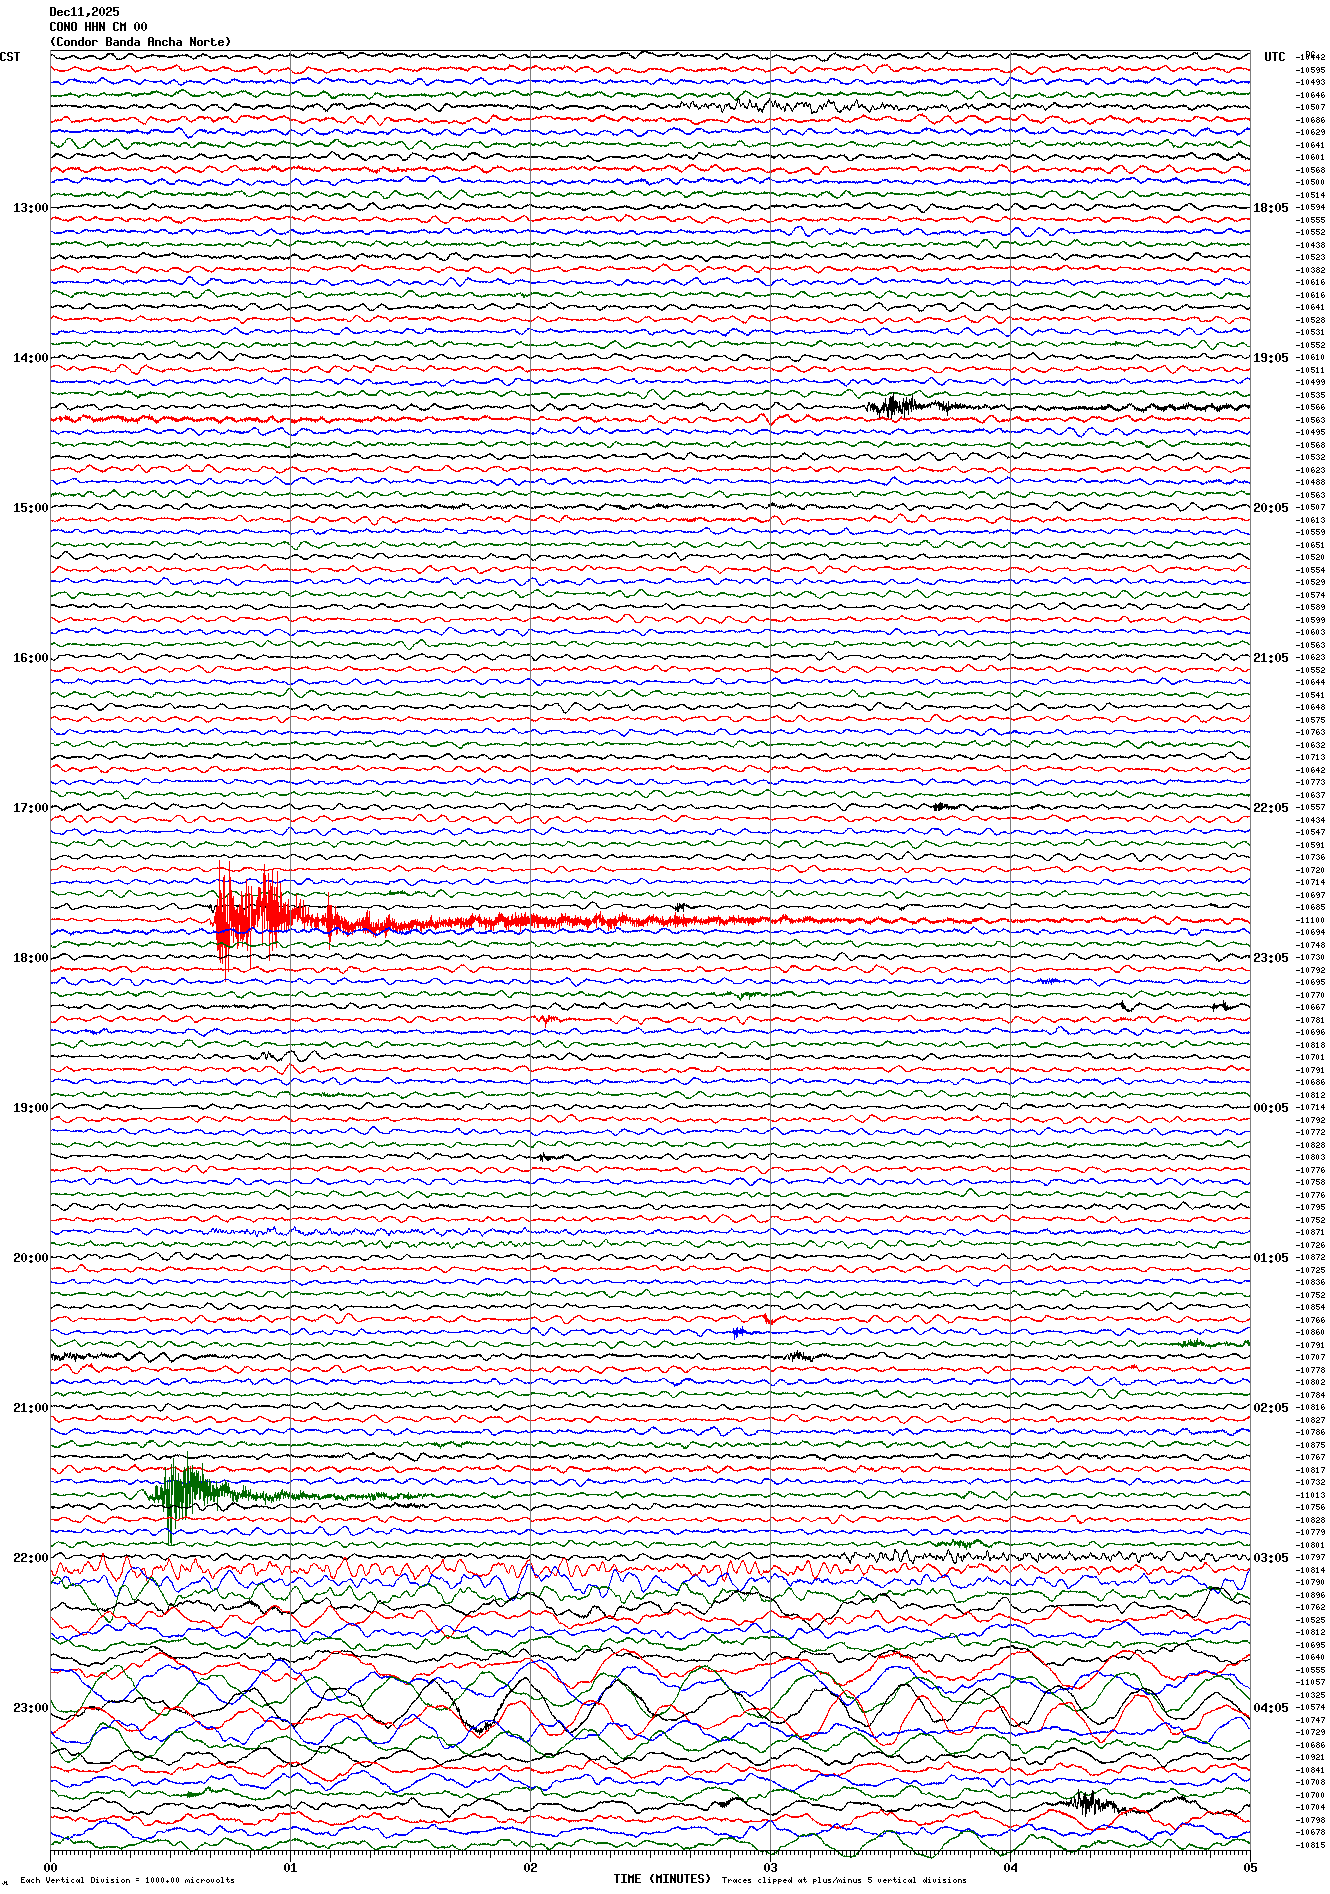Click the vertical division microvolts scale note
The image size is (1330, 1894).
pyautogui.click(x=127, y=1880)
